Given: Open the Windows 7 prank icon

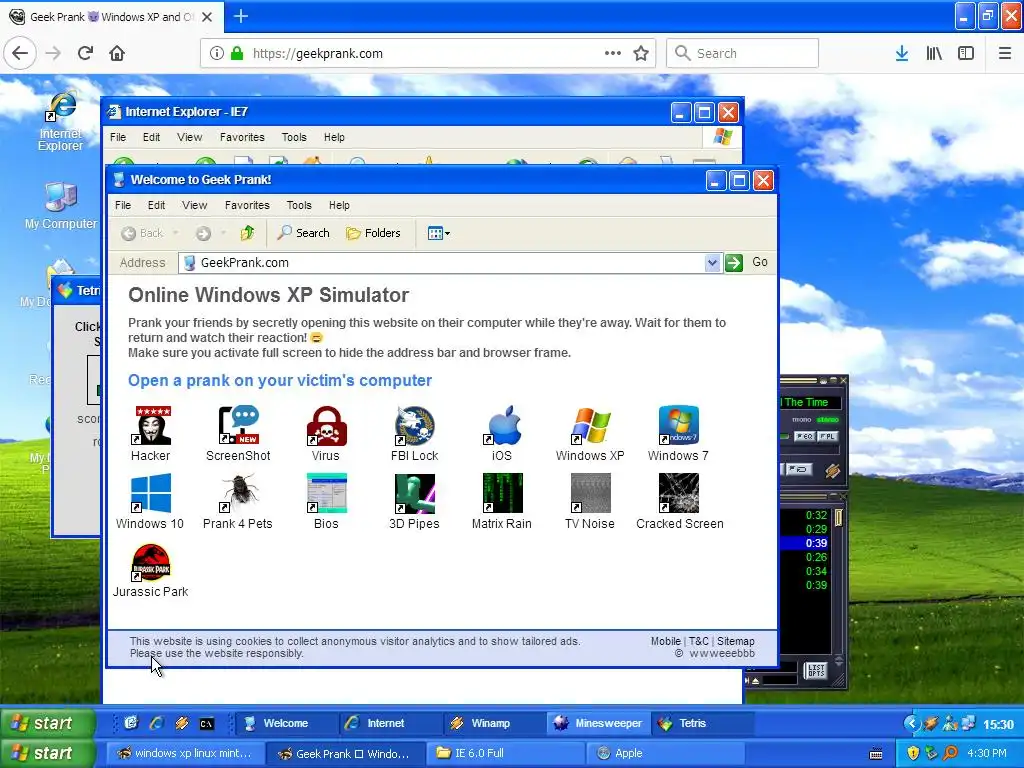Looking at the screenshot, I should (x=679, y=434).
